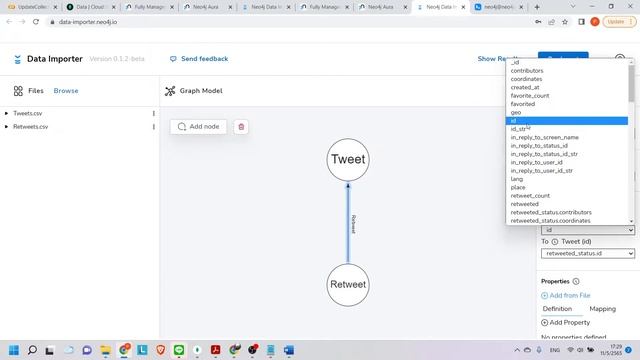Click the dropdown list scroll-down arrow
Image resolution: width=640 pixels, height=360 pixels.
[631, 221]
